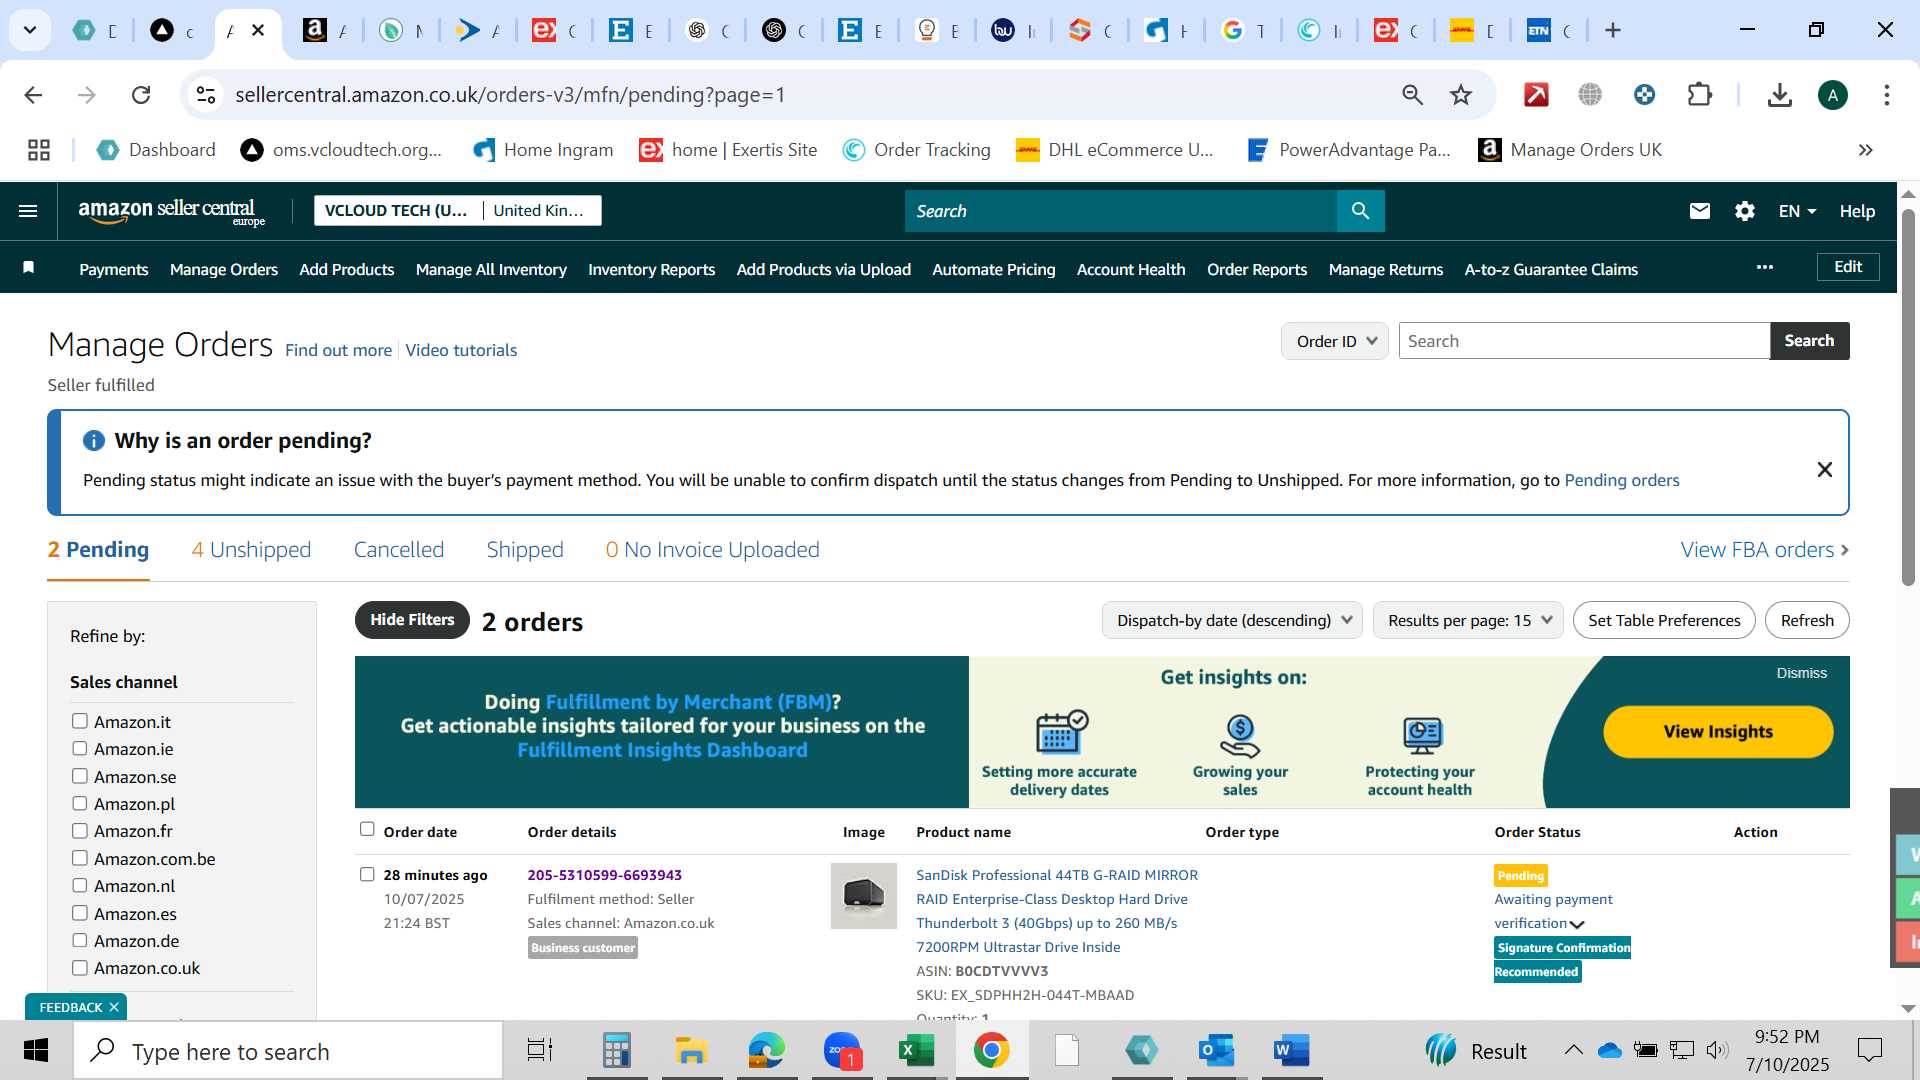
Task: Open Windows Start menu
Action: click(x=36, y=1051)
